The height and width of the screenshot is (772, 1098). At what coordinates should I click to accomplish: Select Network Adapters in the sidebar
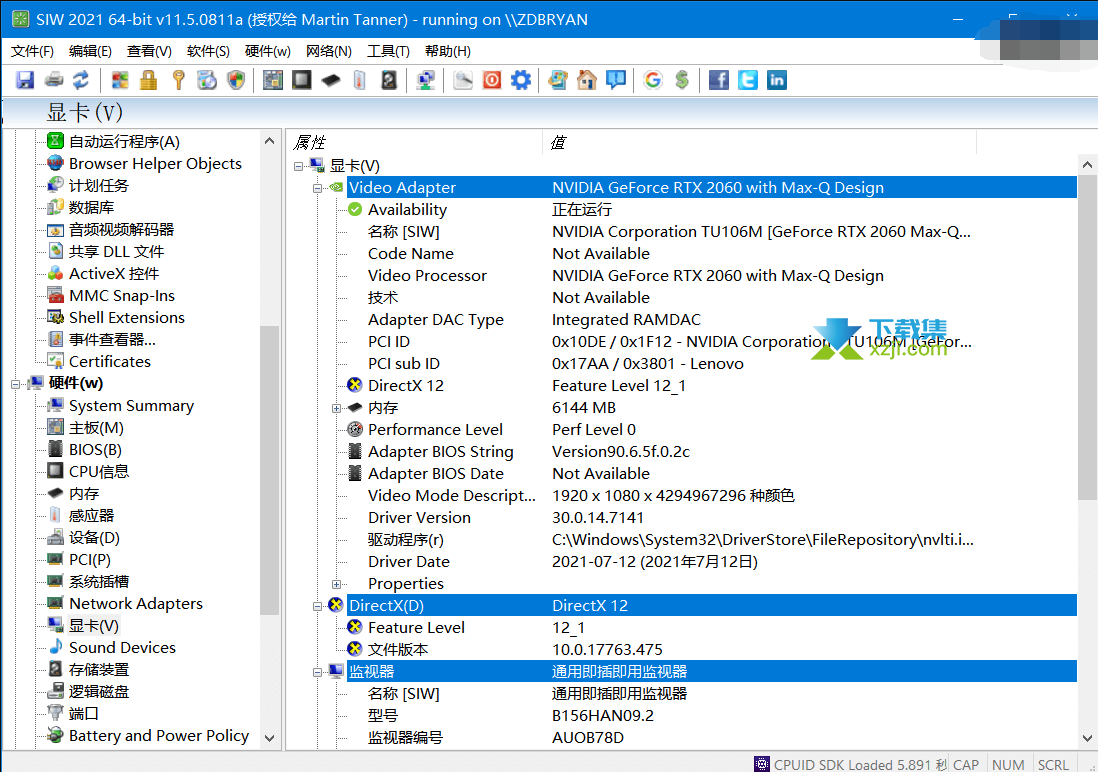click(x=136, y=604)
